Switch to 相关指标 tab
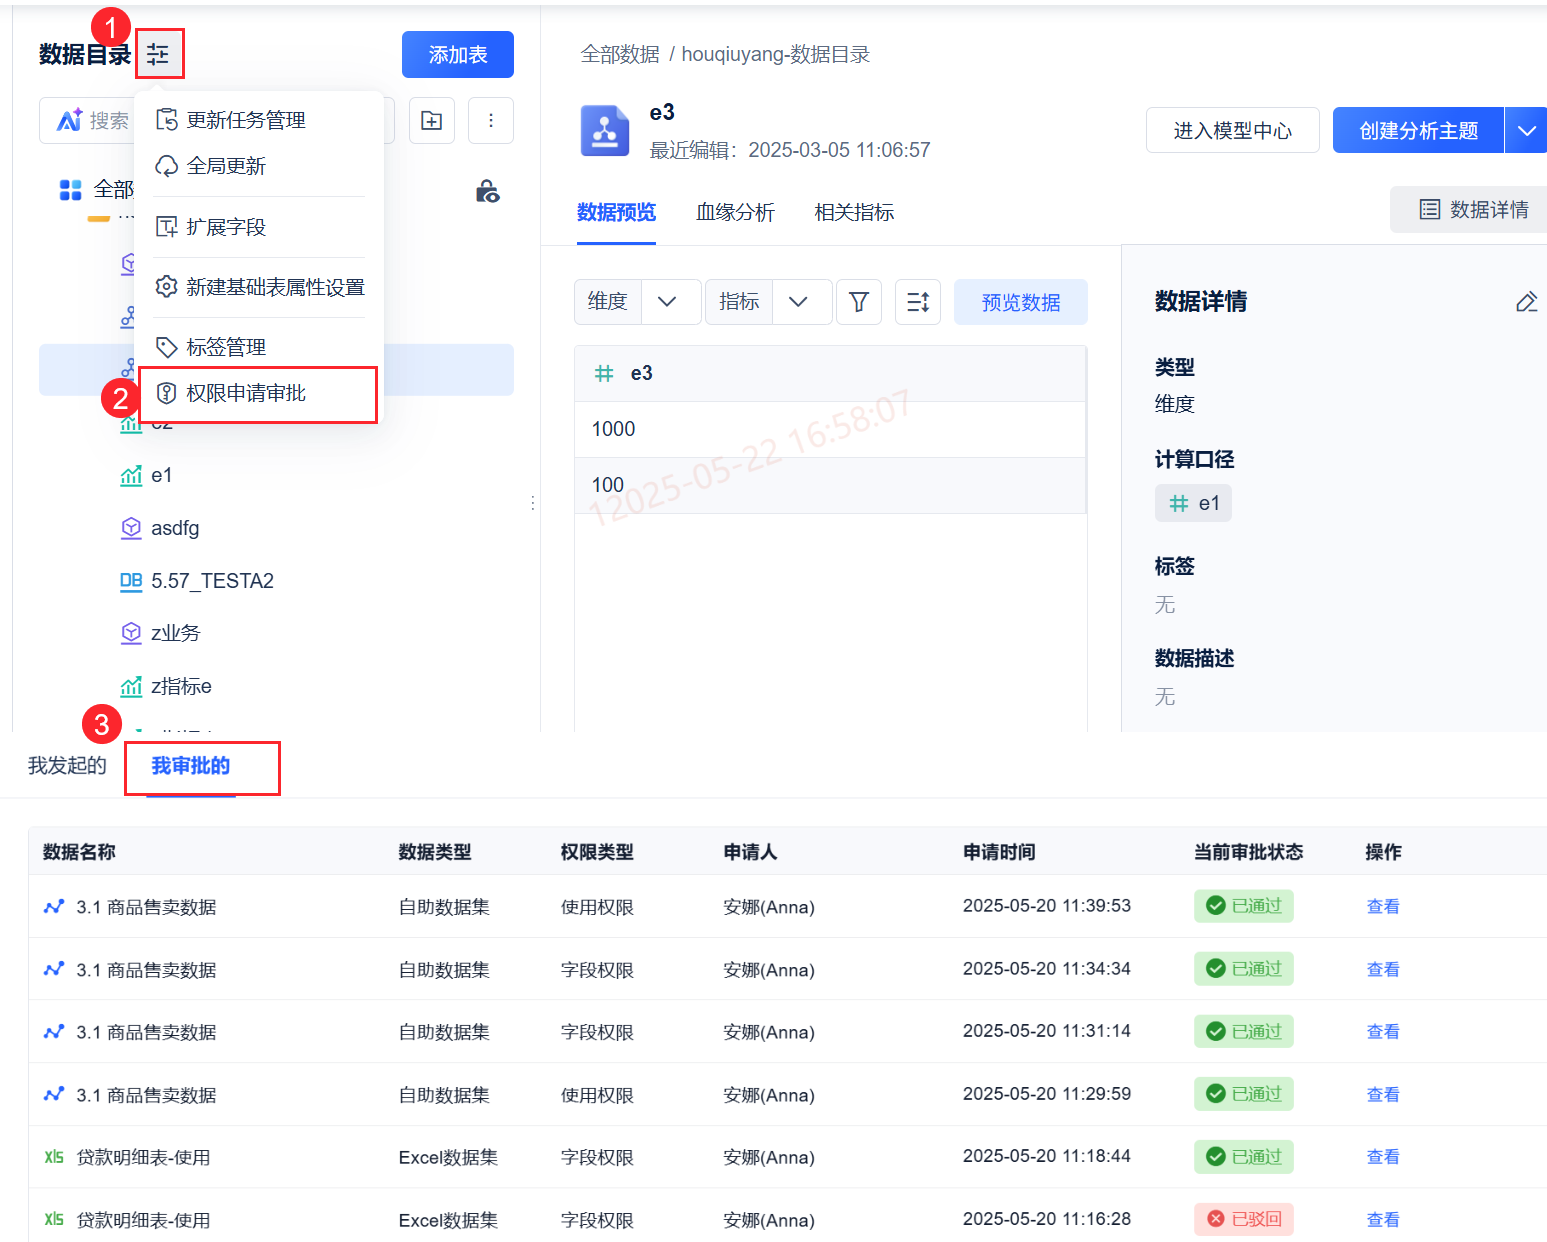The height and width of the screenshot is (1242, 1547). [x=854, y=212]
